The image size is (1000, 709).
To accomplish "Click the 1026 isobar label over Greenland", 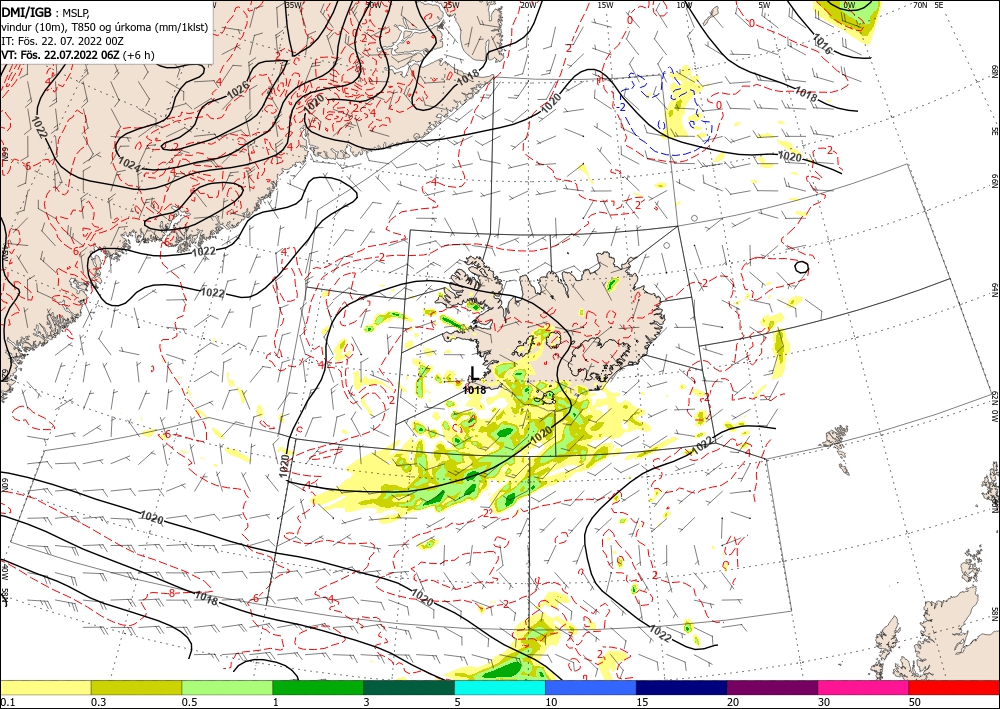I will click(x=238, y=89).
